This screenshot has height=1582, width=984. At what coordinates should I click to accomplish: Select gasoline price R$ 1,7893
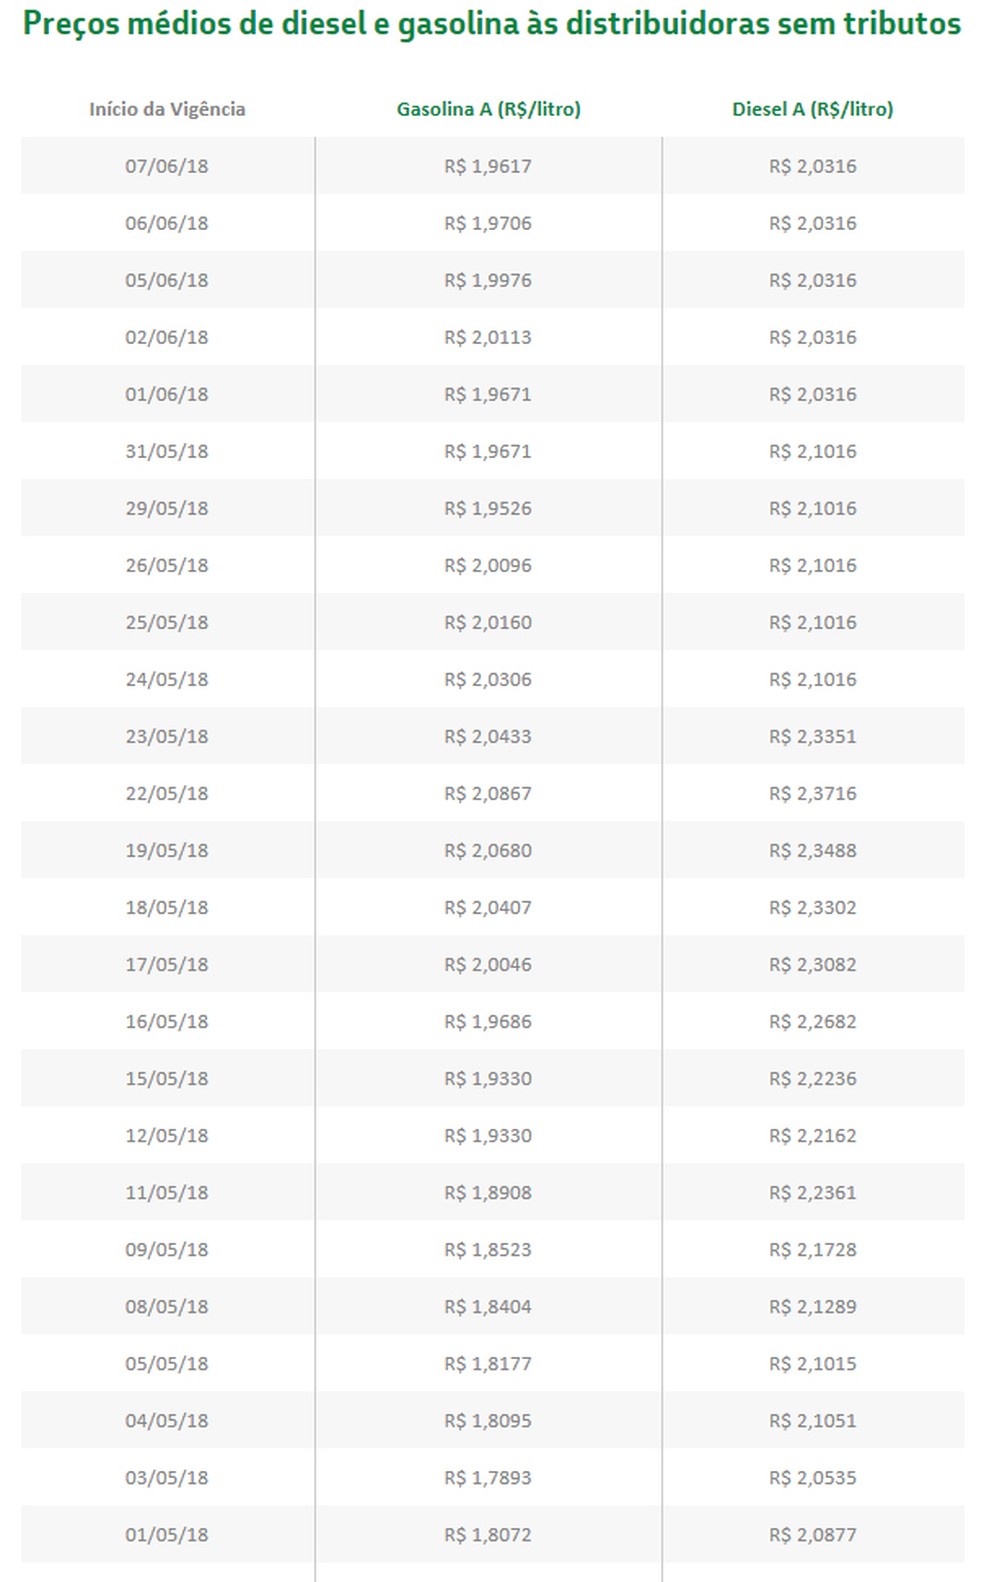(488, 1477)
